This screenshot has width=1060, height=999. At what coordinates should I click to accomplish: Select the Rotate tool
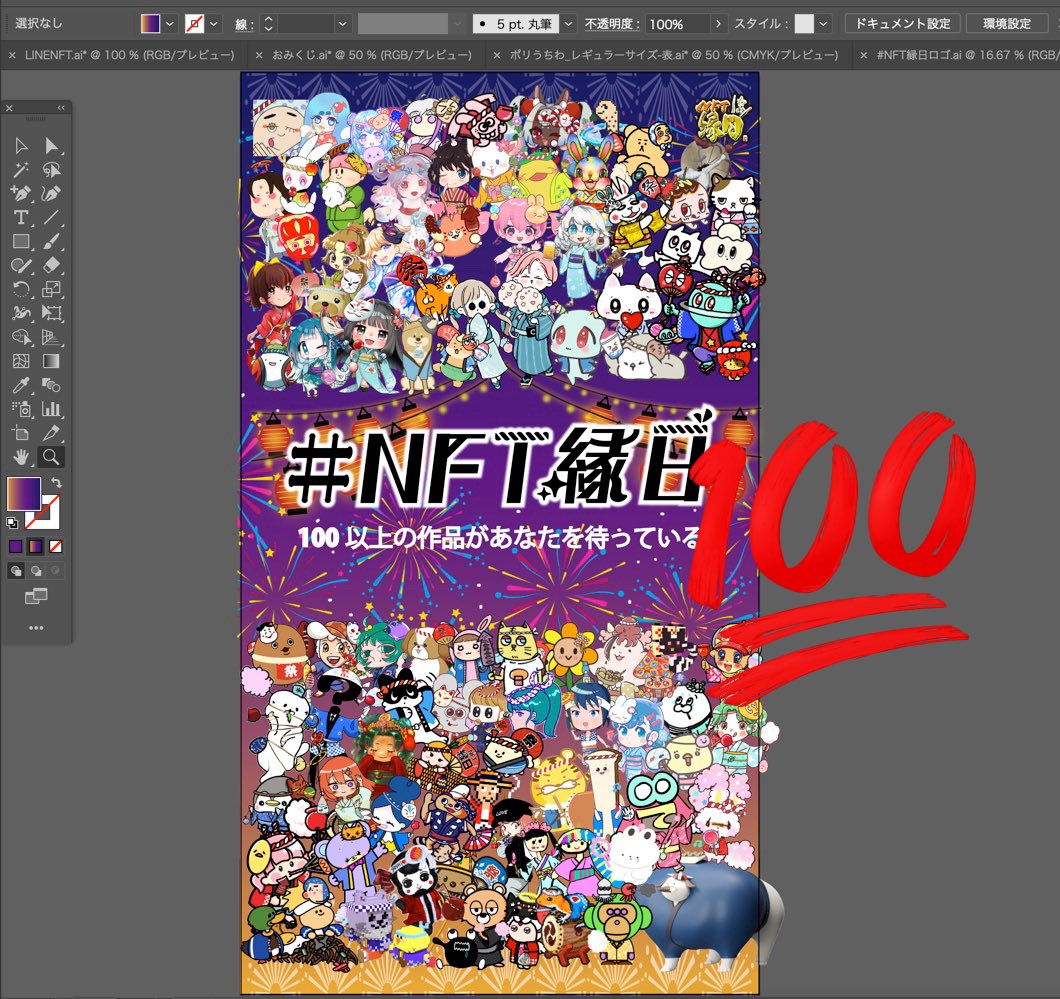click(21, 289)
